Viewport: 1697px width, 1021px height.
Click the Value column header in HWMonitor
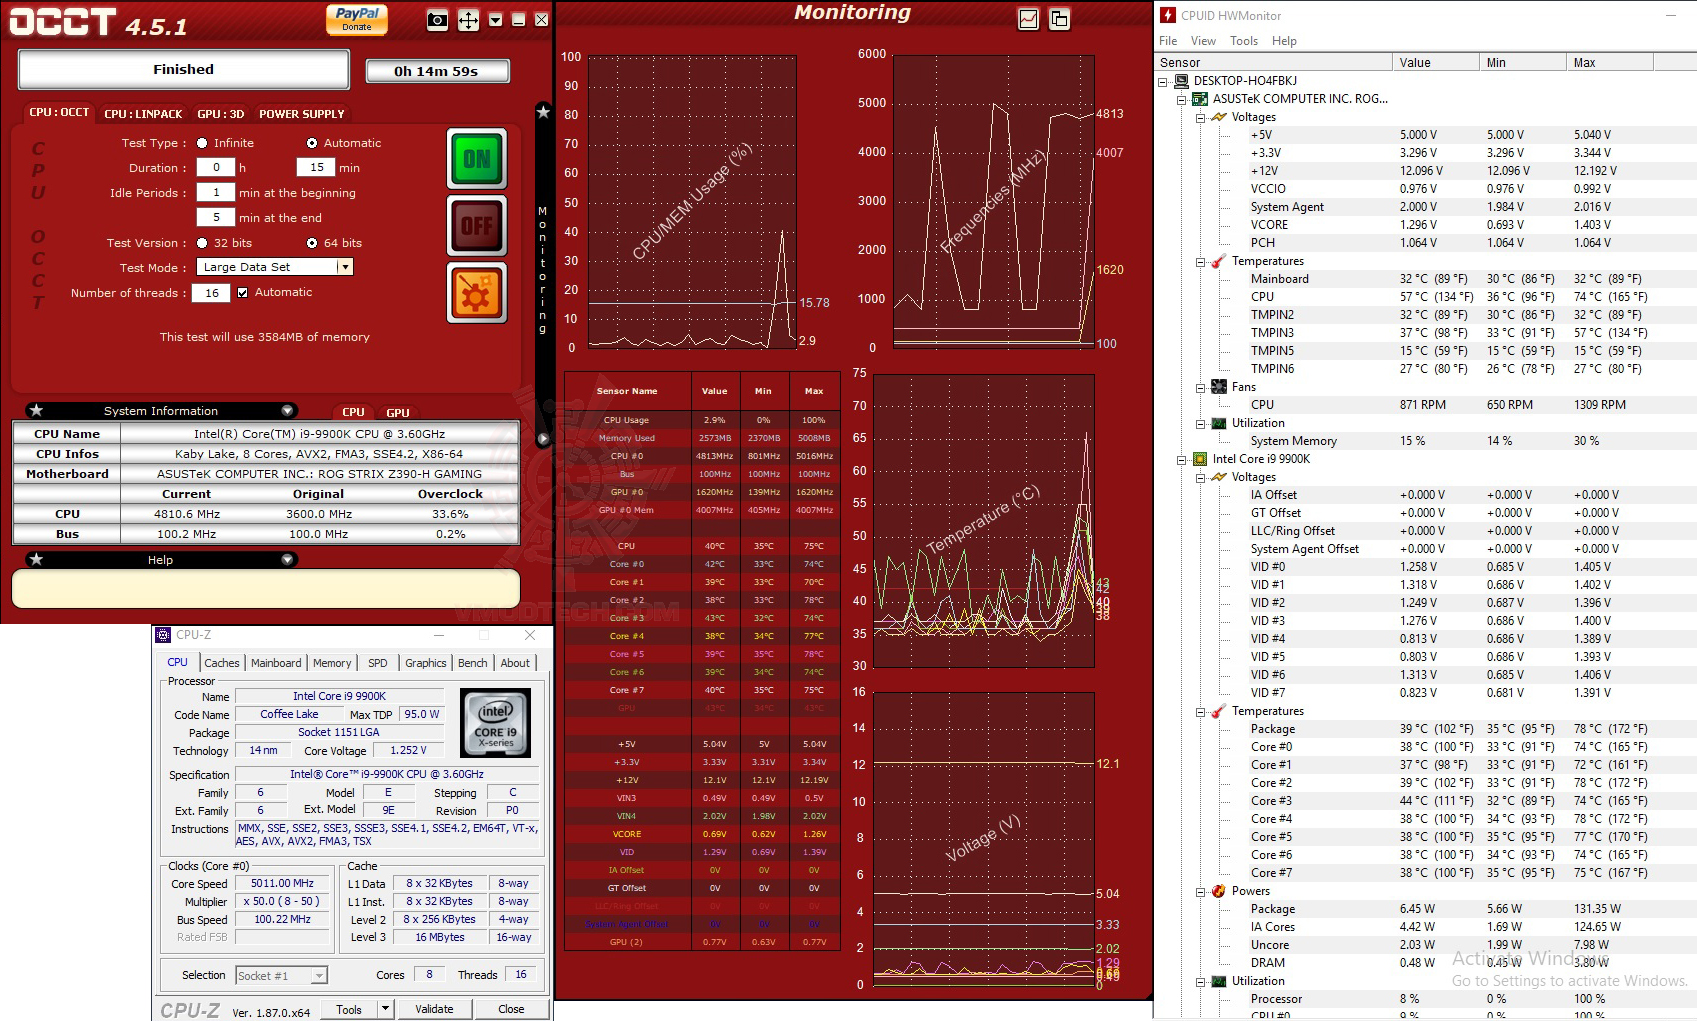(1435, 62)
